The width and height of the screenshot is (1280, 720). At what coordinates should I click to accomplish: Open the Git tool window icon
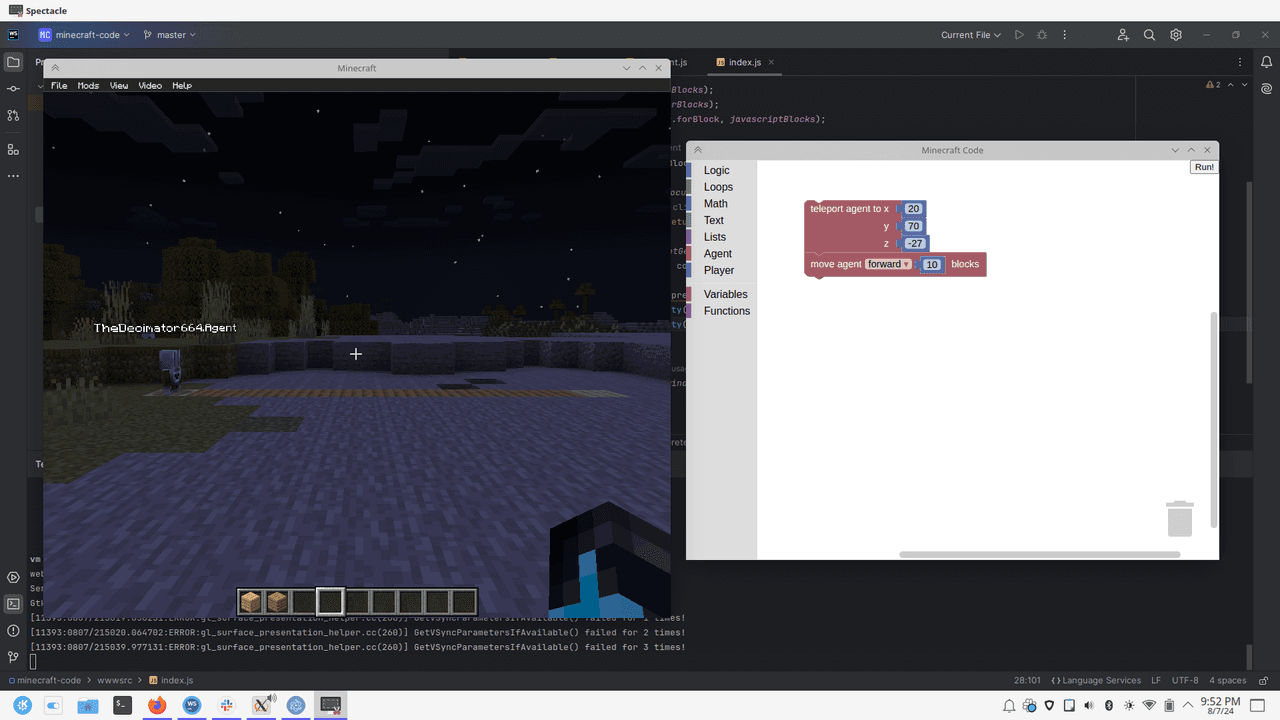click(13, 657)
